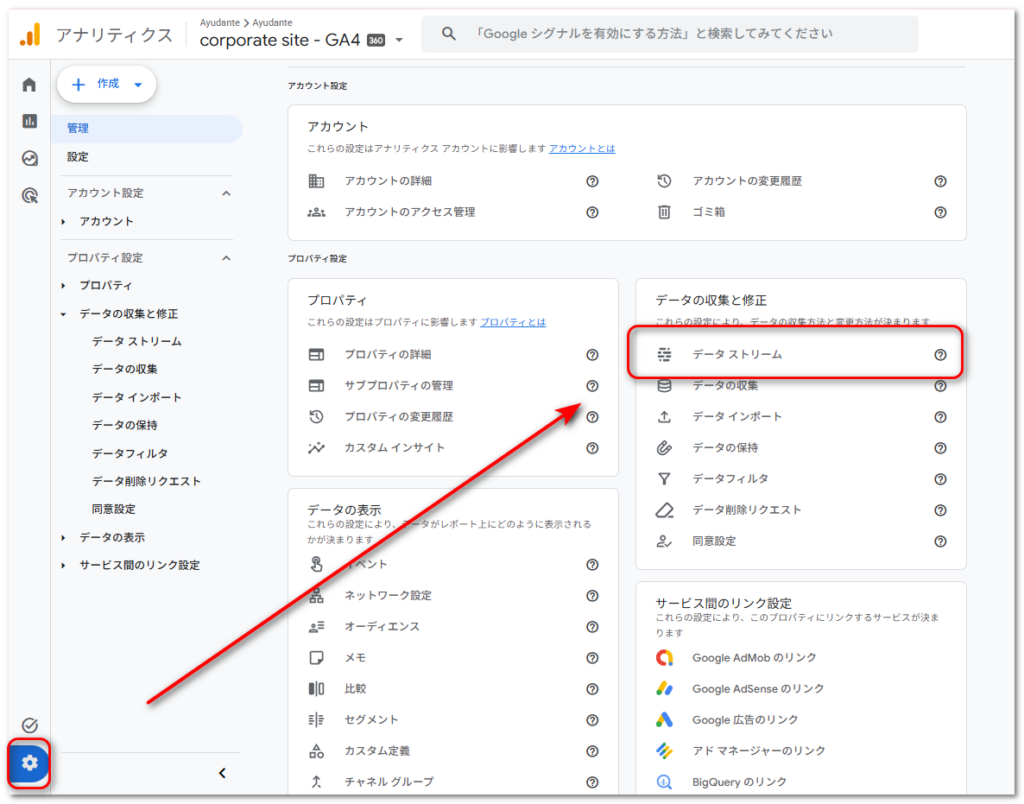This screenshot has width=1024, height=804.
Task: Open アカウントの詳細 settings
Action: (388, 181)
